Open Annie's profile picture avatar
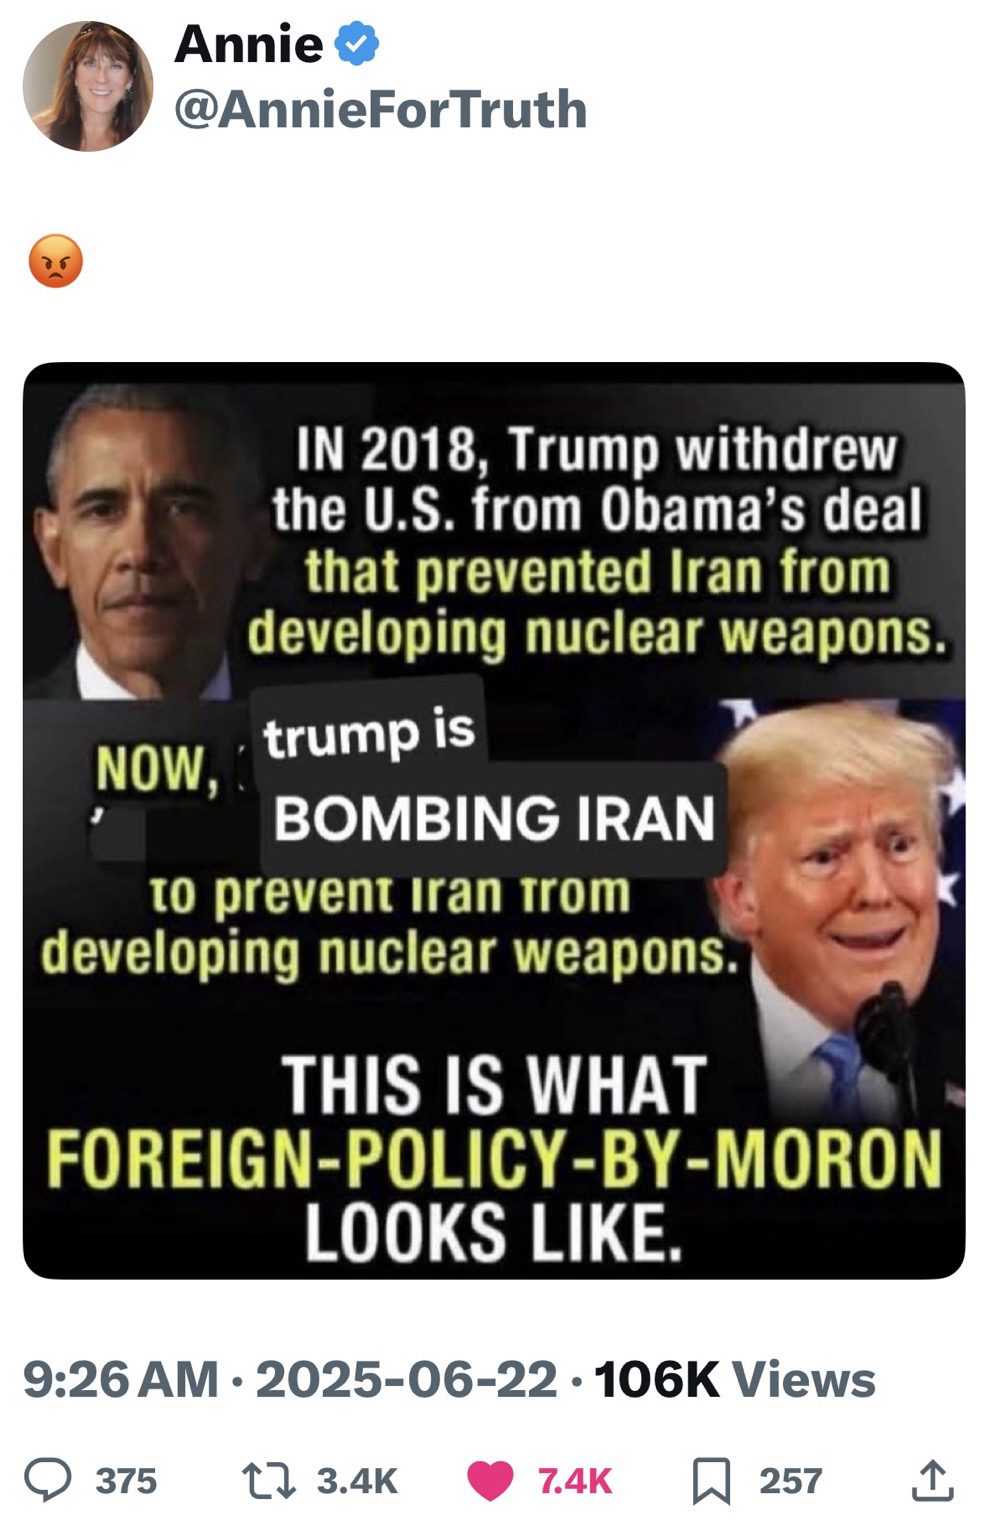 [88, 86]
